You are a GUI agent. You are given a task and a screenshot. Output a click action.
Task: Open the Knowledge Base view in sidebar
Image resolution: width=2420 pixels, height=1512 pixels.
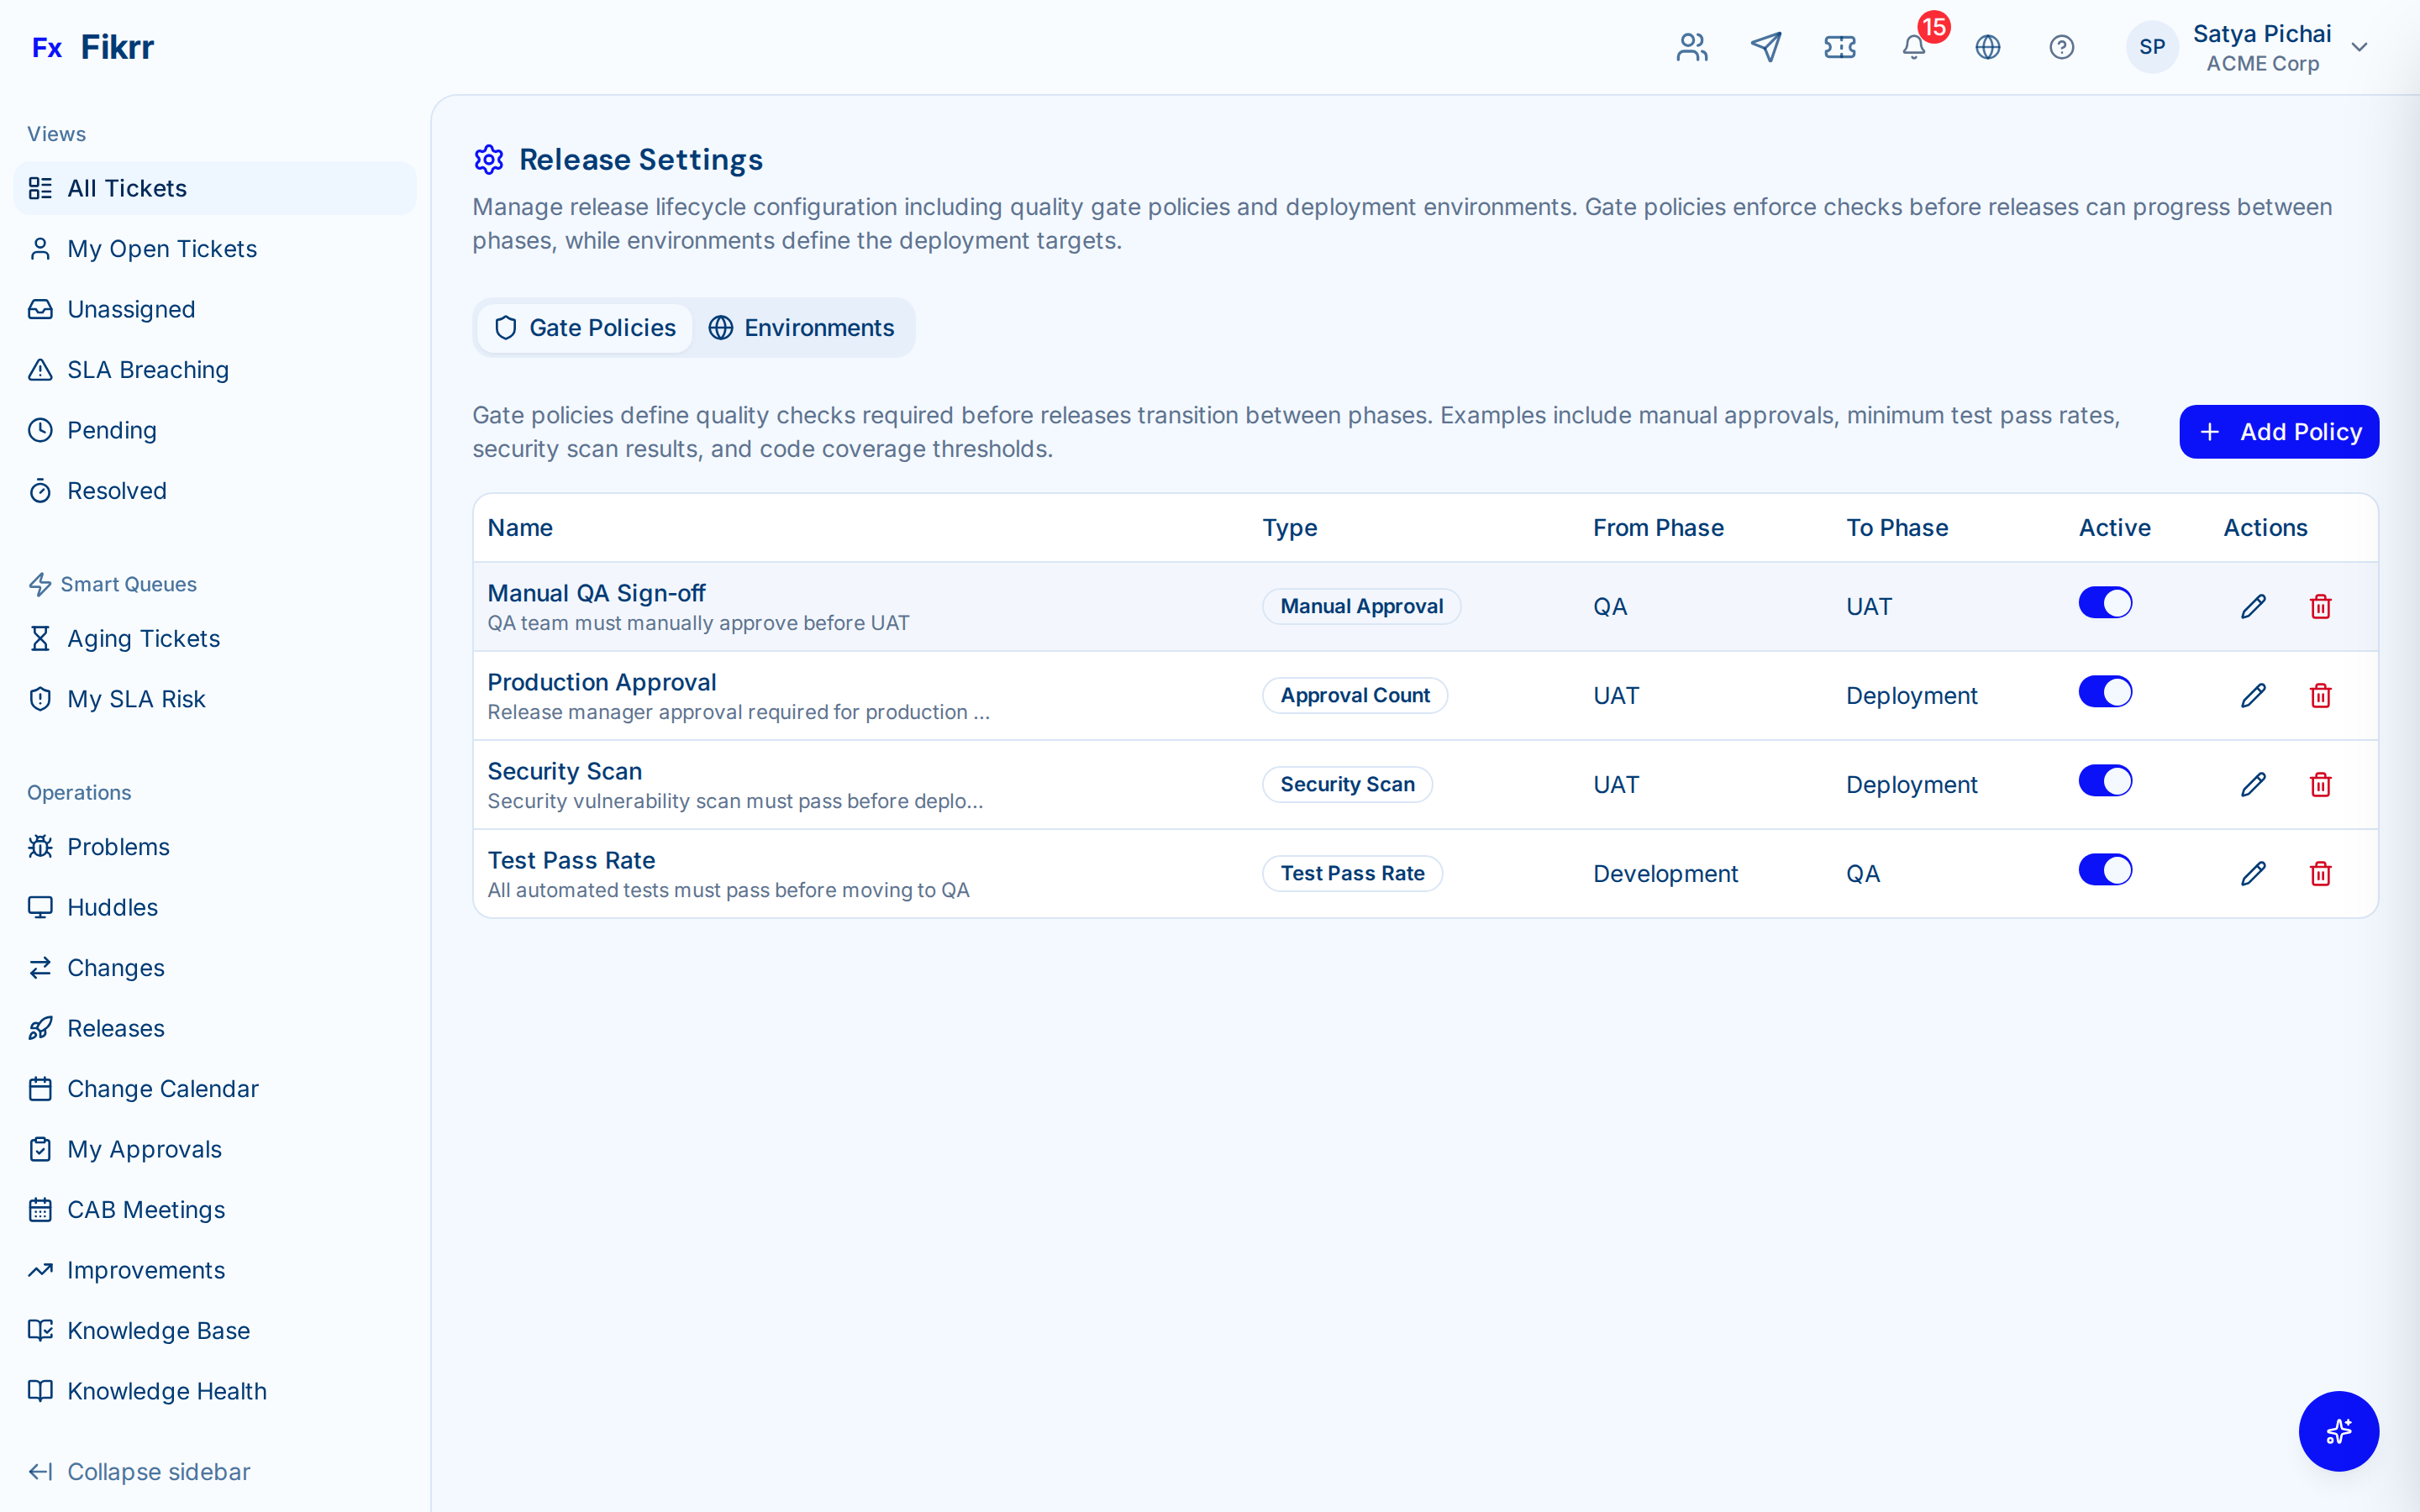158,1330
